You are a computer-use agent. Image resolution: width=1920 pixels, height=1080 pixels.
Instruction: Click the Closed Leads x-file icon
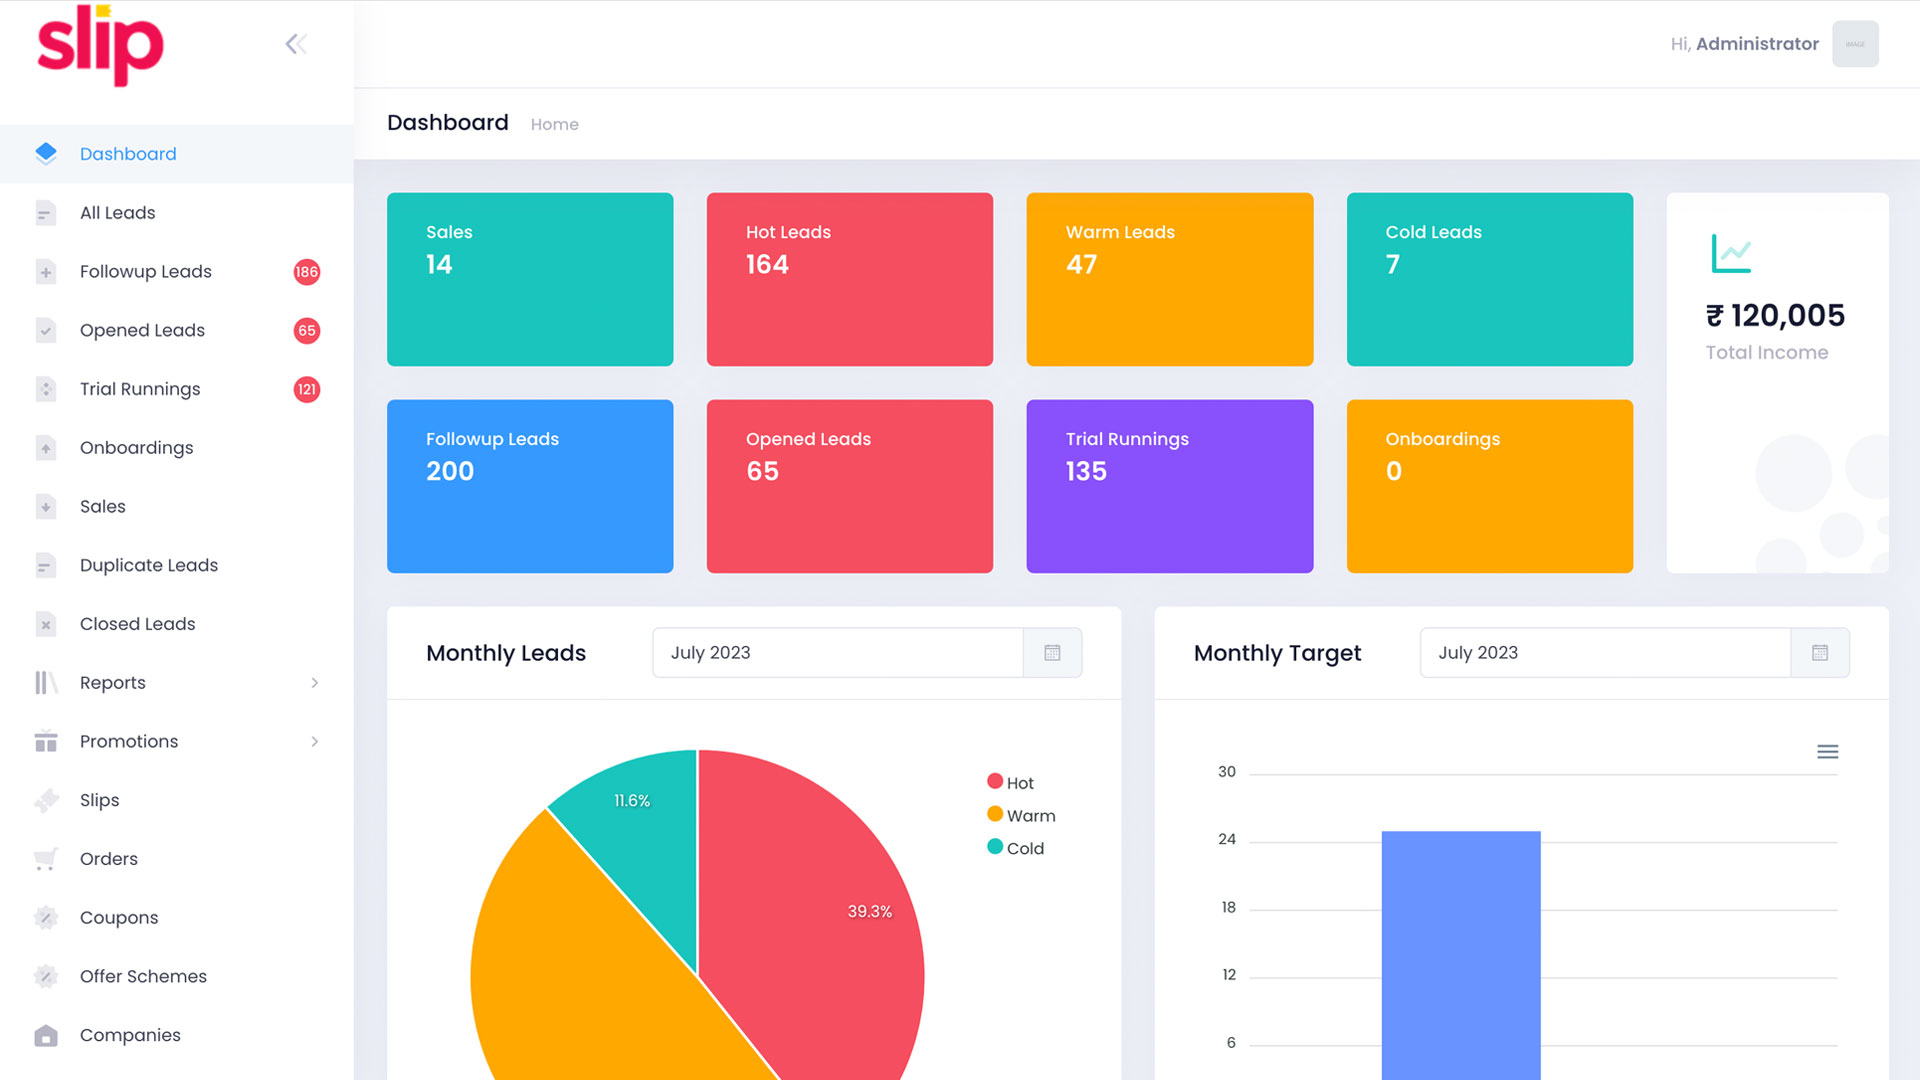tap(46, 624)
